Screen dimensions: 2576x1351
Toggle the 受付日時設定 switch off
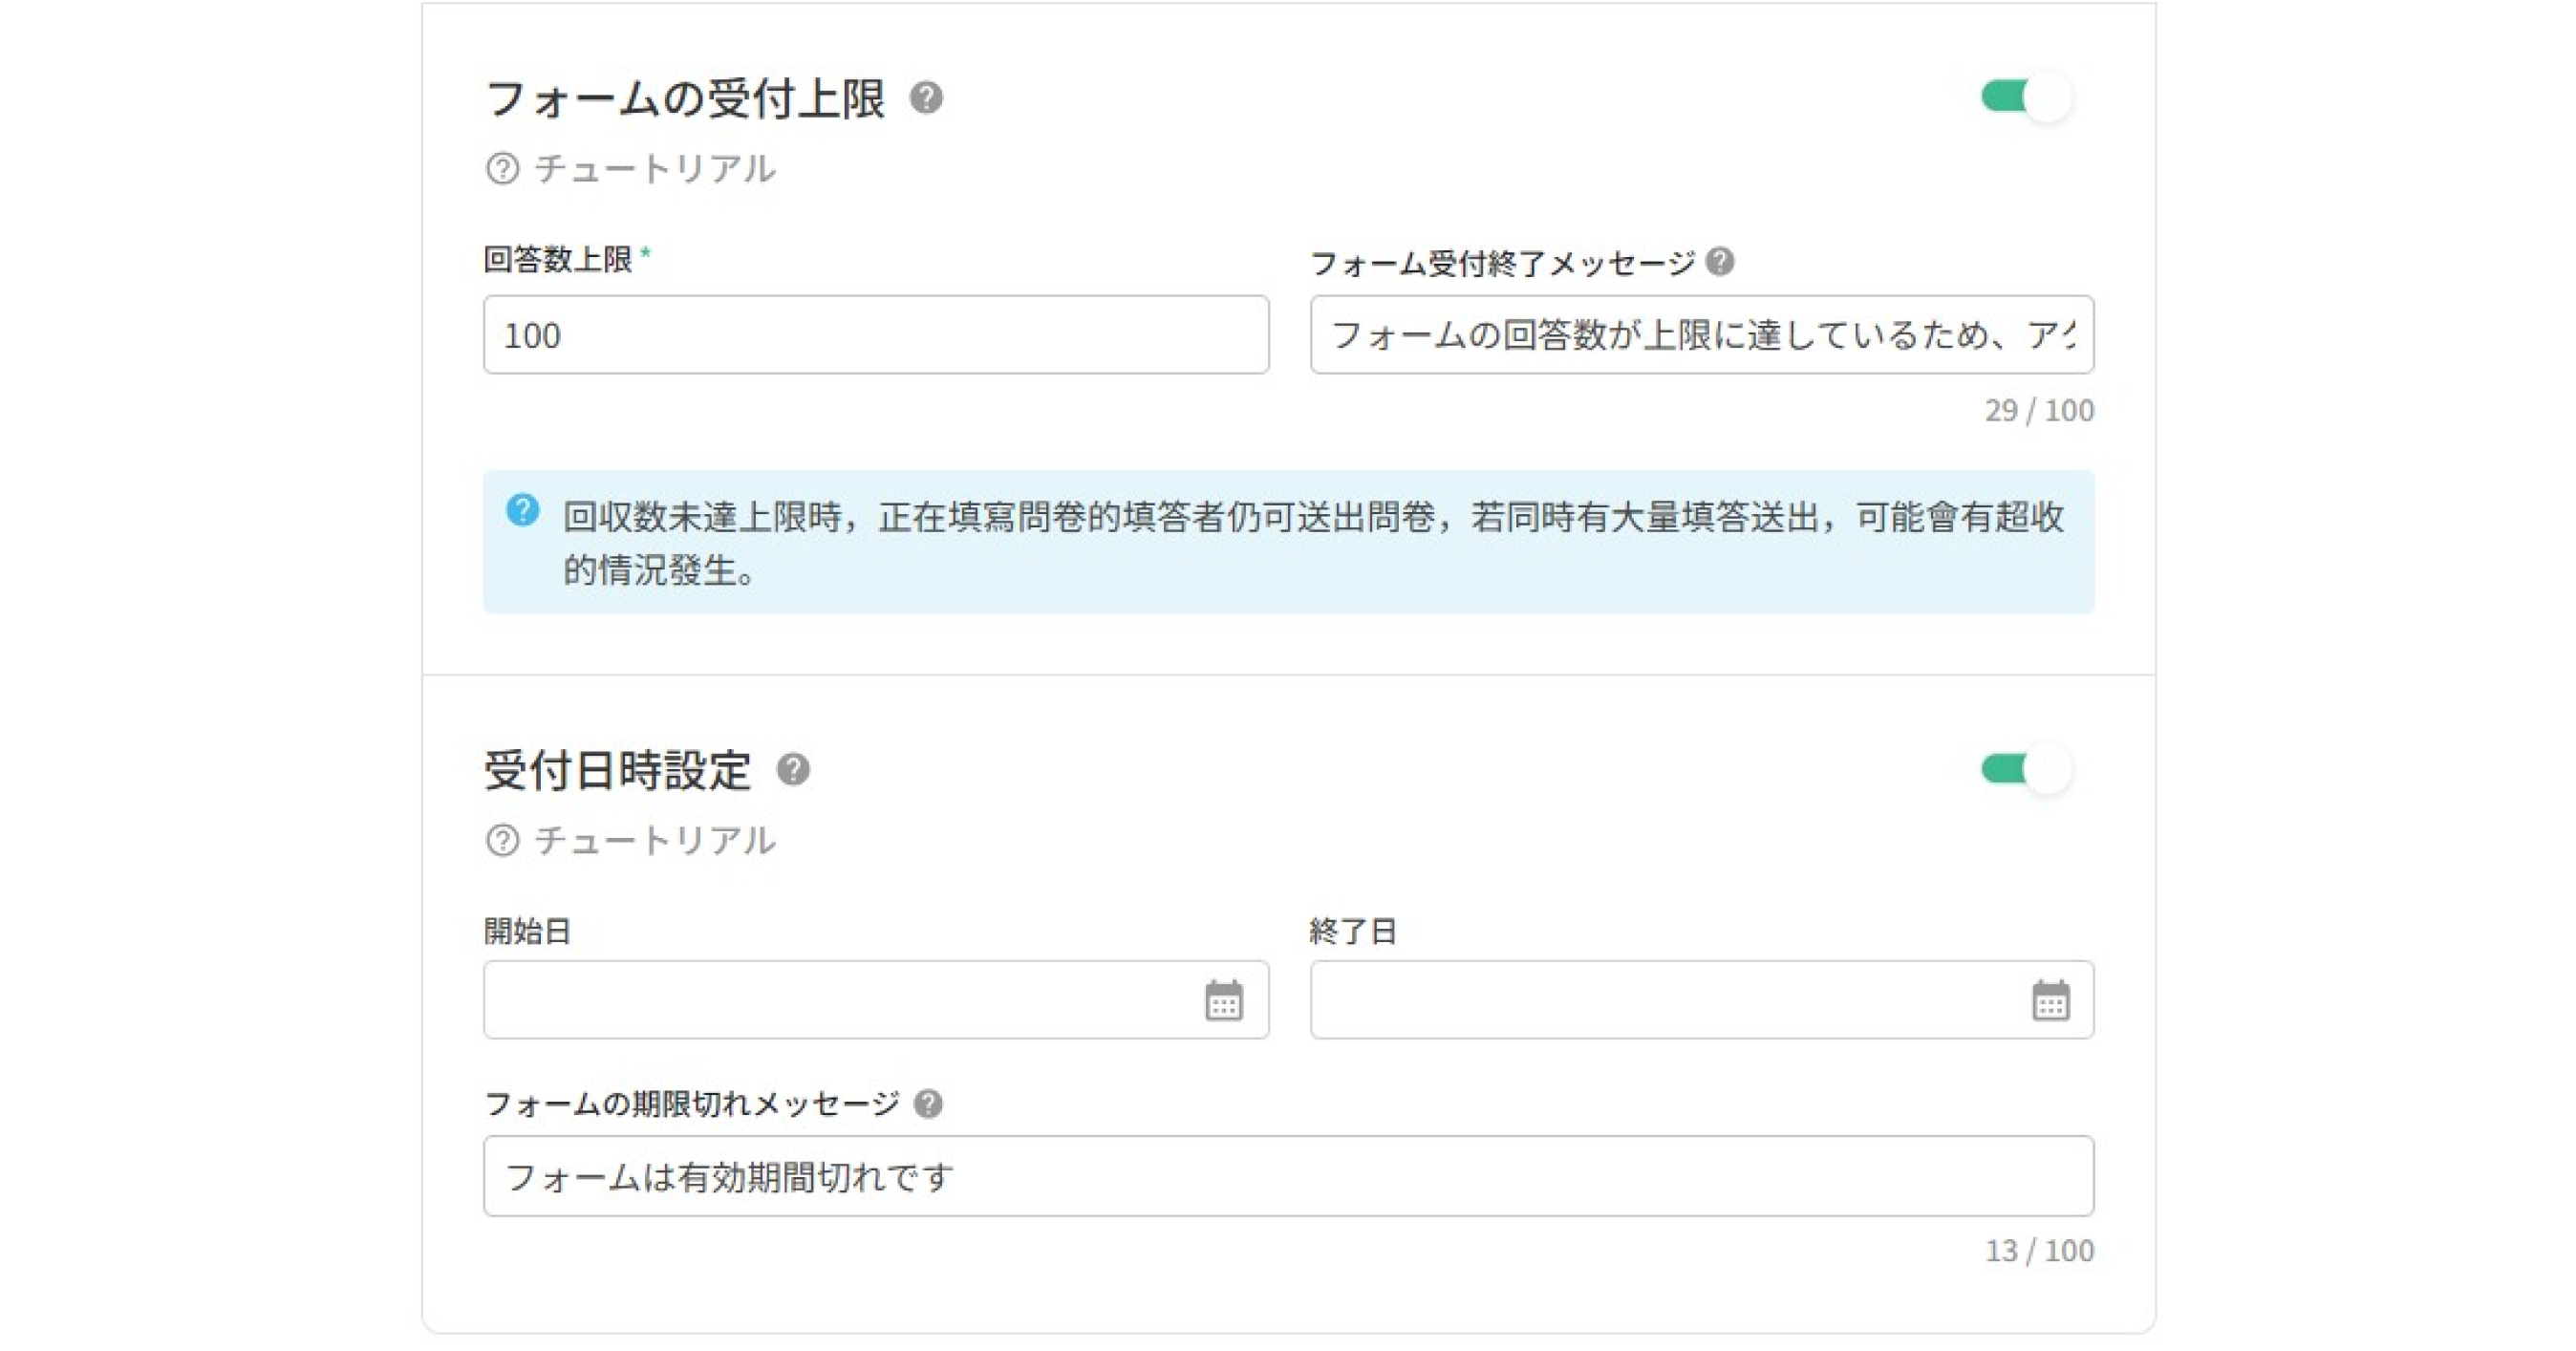point(2026,769)
